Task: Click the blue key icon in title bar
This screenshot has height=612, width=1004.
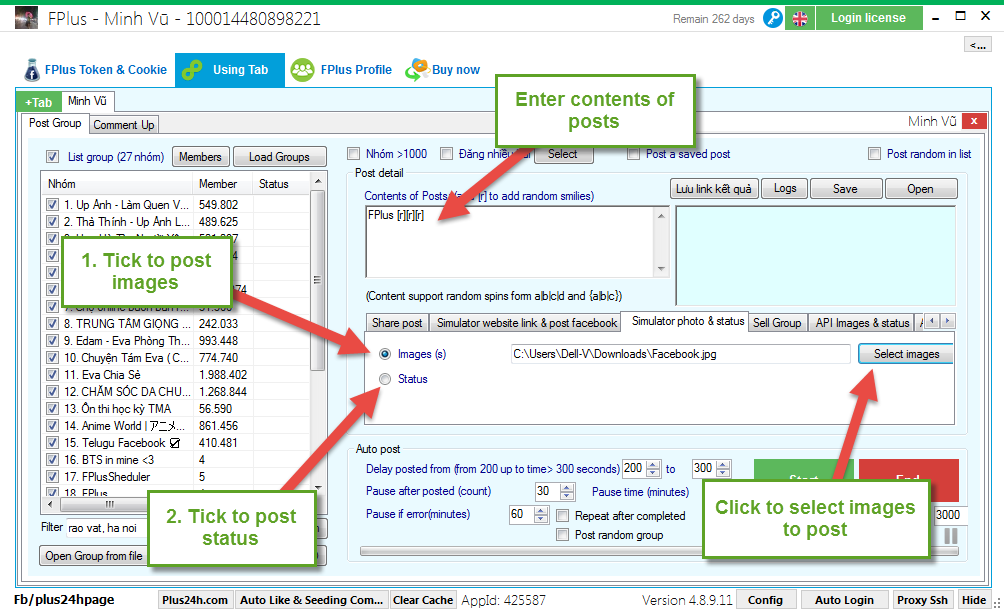Action: 773,19
